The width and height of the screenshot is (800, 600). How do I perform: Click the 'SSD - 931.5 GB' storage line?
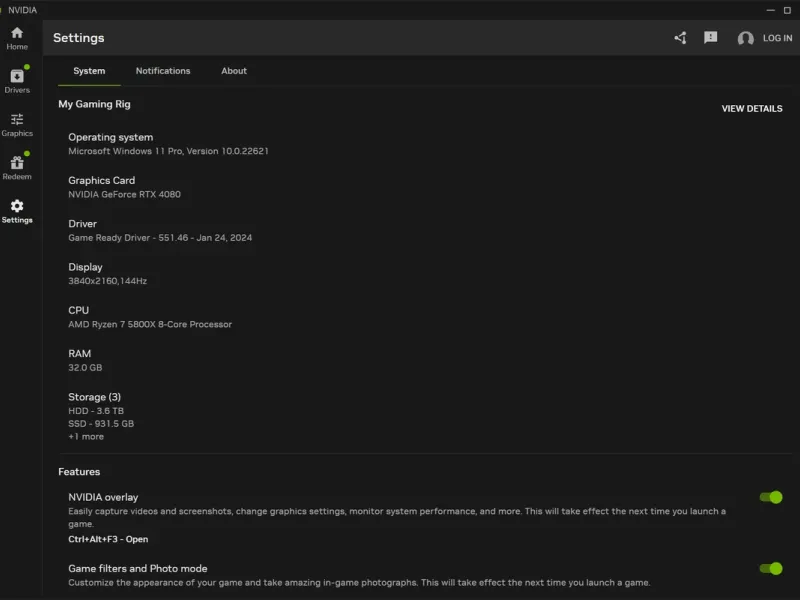(101, 424)
